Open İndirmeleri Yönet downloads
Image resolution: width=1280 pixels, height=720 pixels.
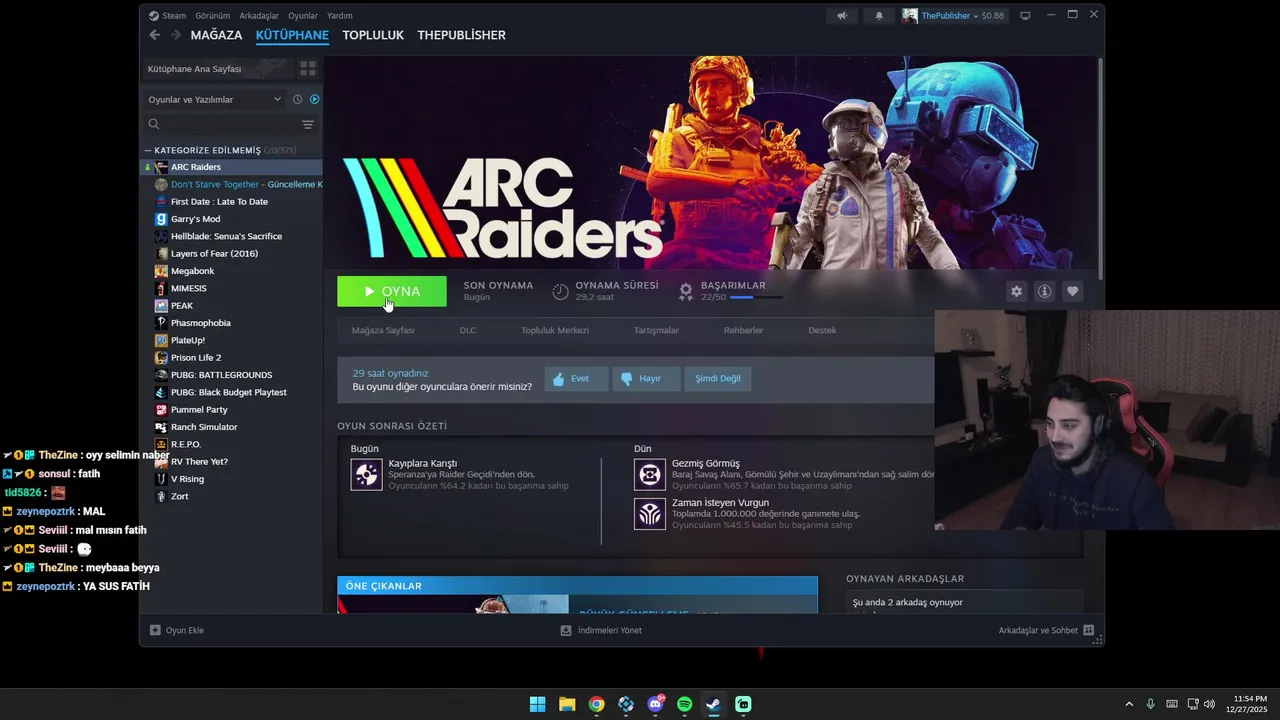[601, 631]
